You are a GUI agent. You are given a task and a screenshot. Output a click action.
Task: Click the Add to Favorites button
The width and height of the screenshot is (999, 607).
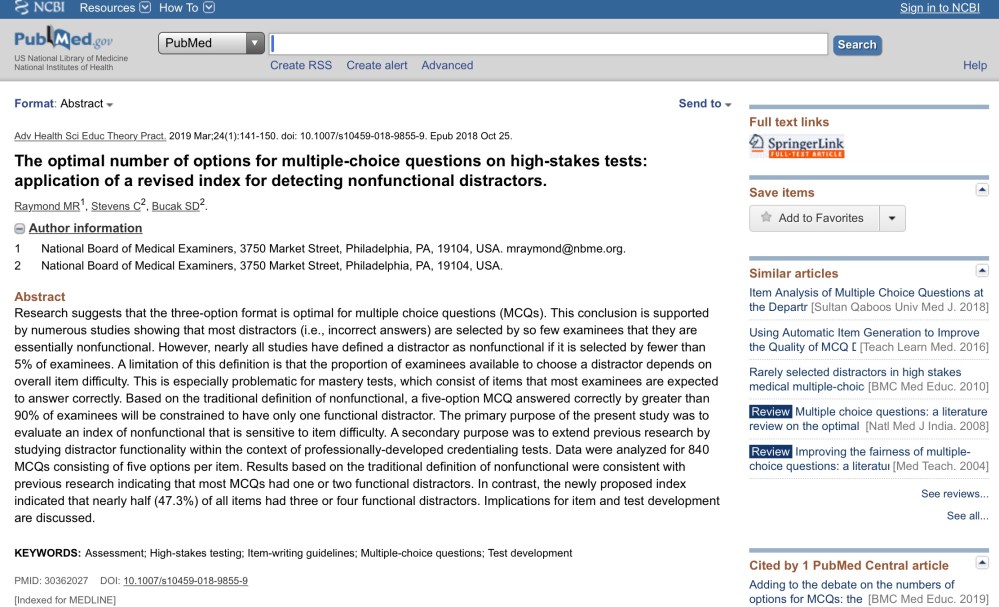[x=814, y=218]
